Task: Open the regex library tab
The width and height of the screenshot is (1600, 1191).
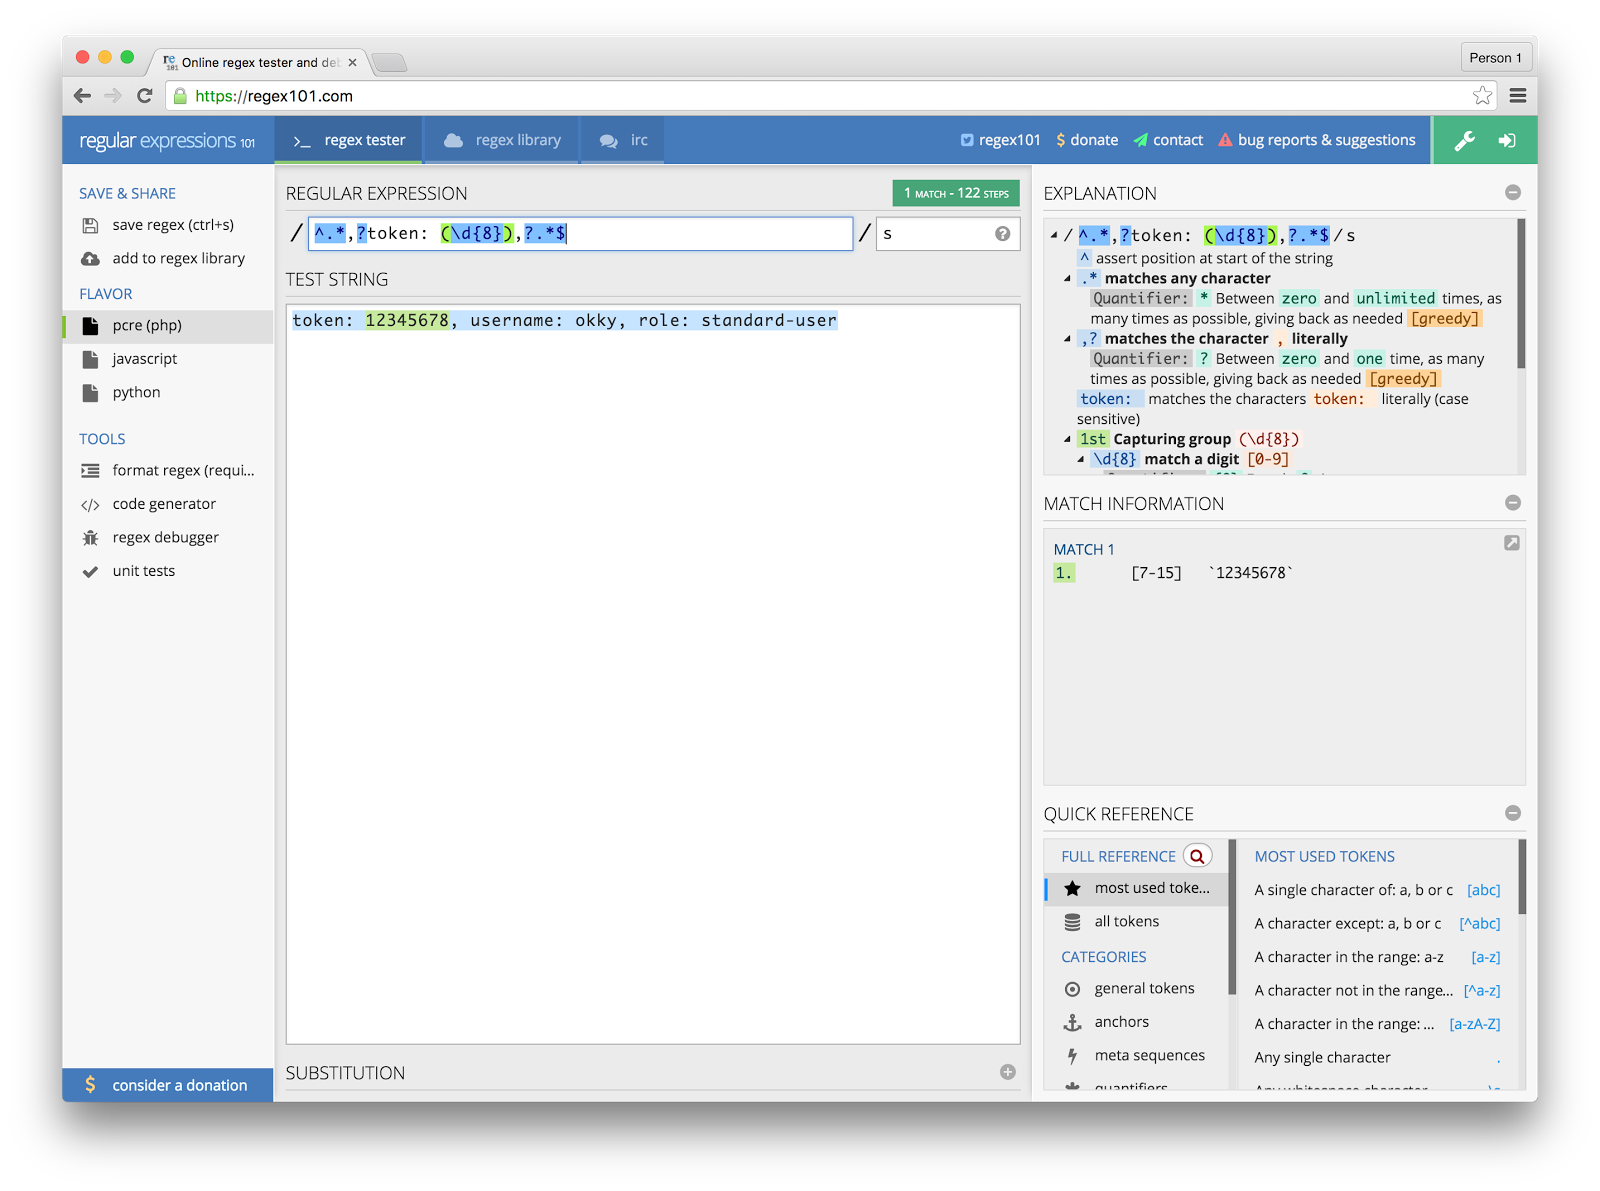Action: click(x=502, y=140)
